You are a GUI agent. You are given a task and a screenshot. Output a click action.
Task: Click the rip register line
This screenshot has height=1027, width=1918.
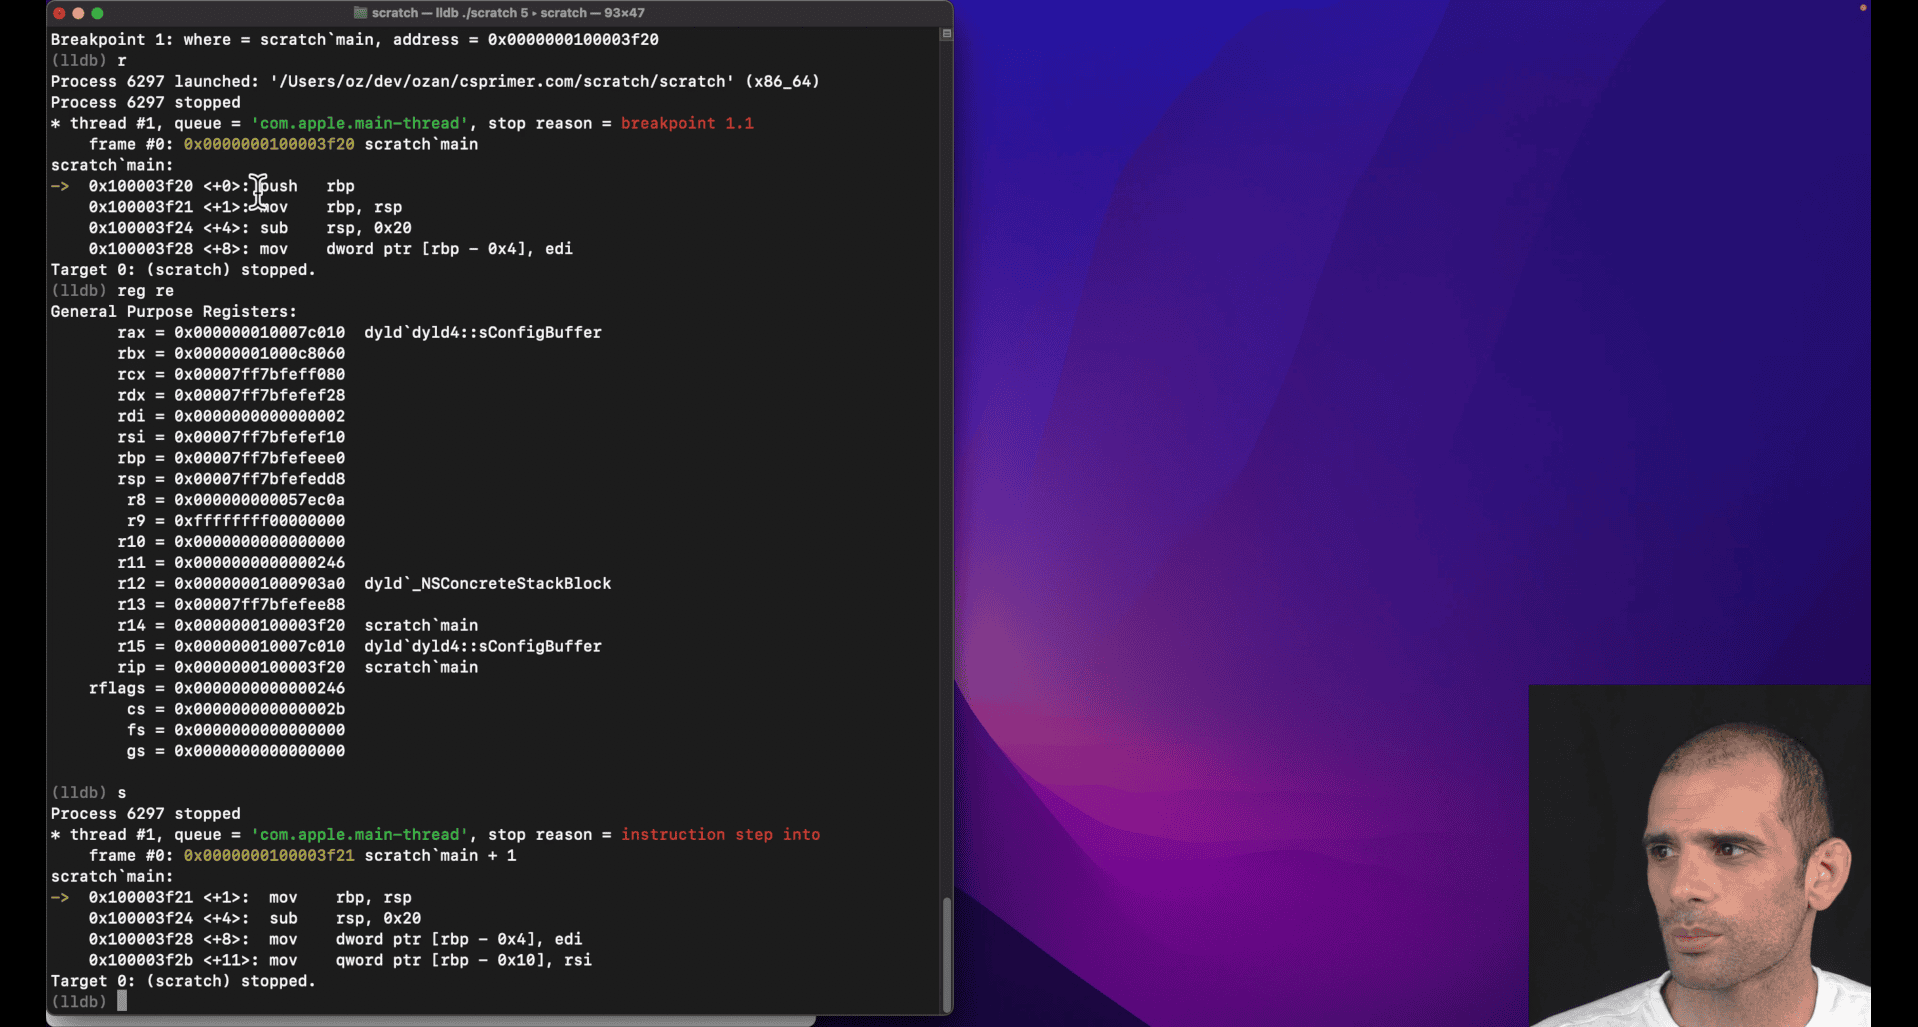pyautogui.click(x=297, y=667)
